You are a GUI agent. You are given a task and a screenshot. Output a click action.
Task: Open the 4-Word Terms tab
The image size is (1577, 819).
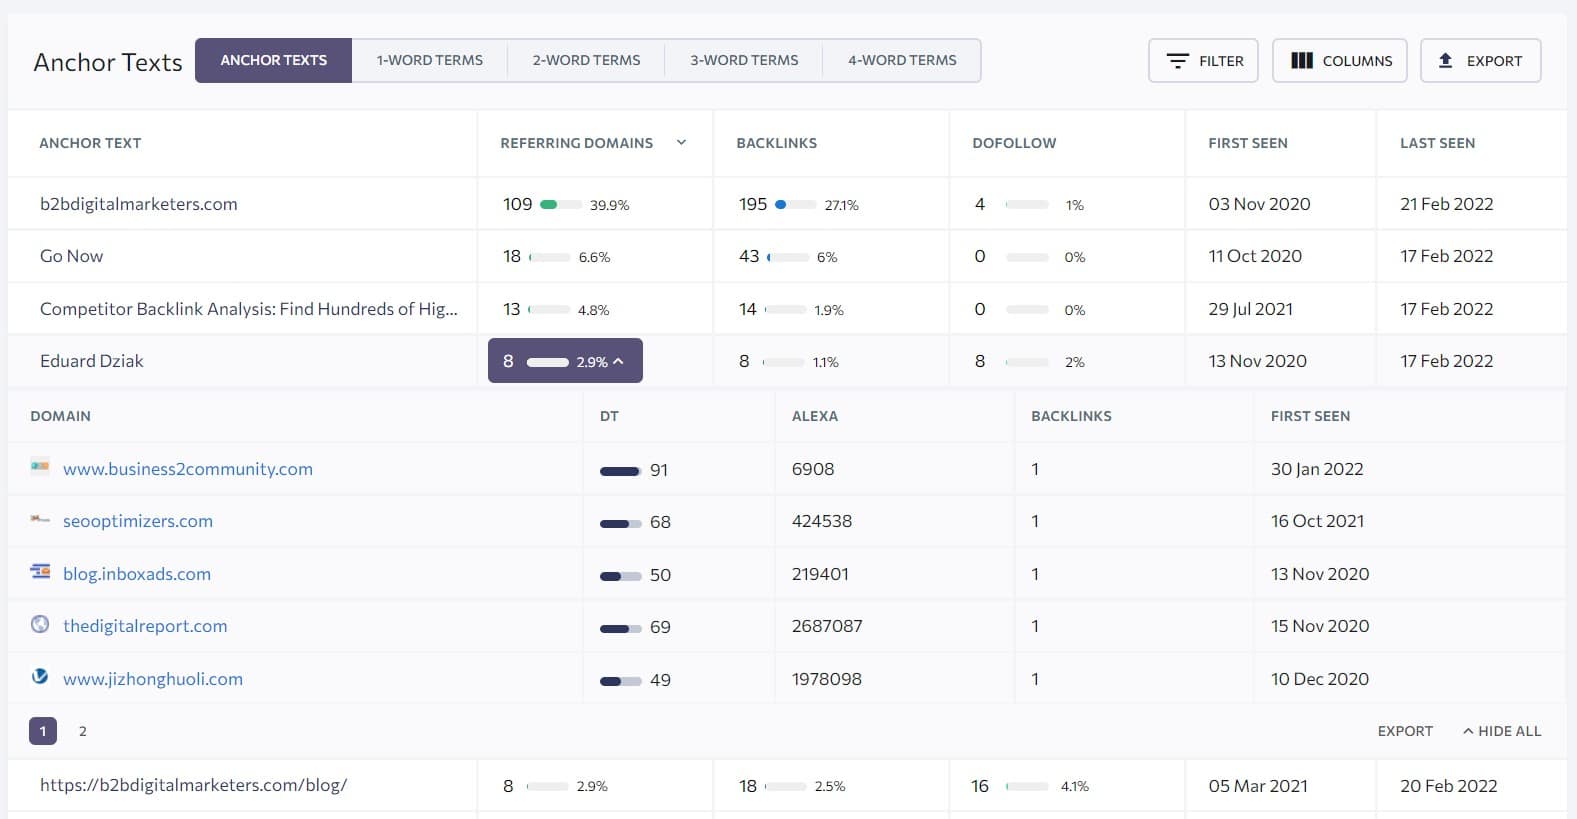click(x=902, y=61)
